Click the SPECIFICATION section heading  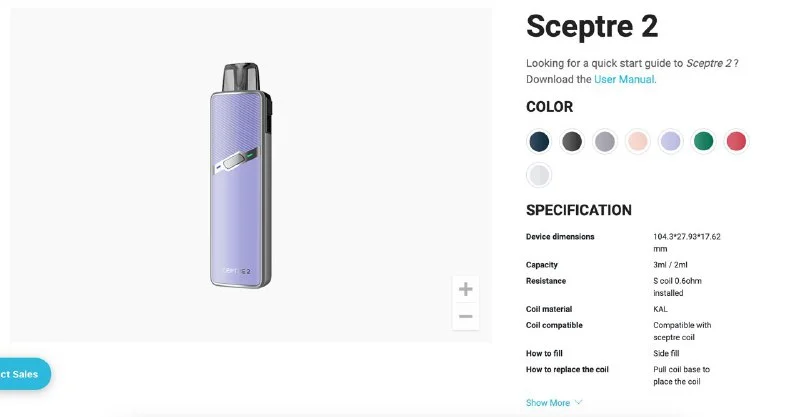tap(579, 210)
